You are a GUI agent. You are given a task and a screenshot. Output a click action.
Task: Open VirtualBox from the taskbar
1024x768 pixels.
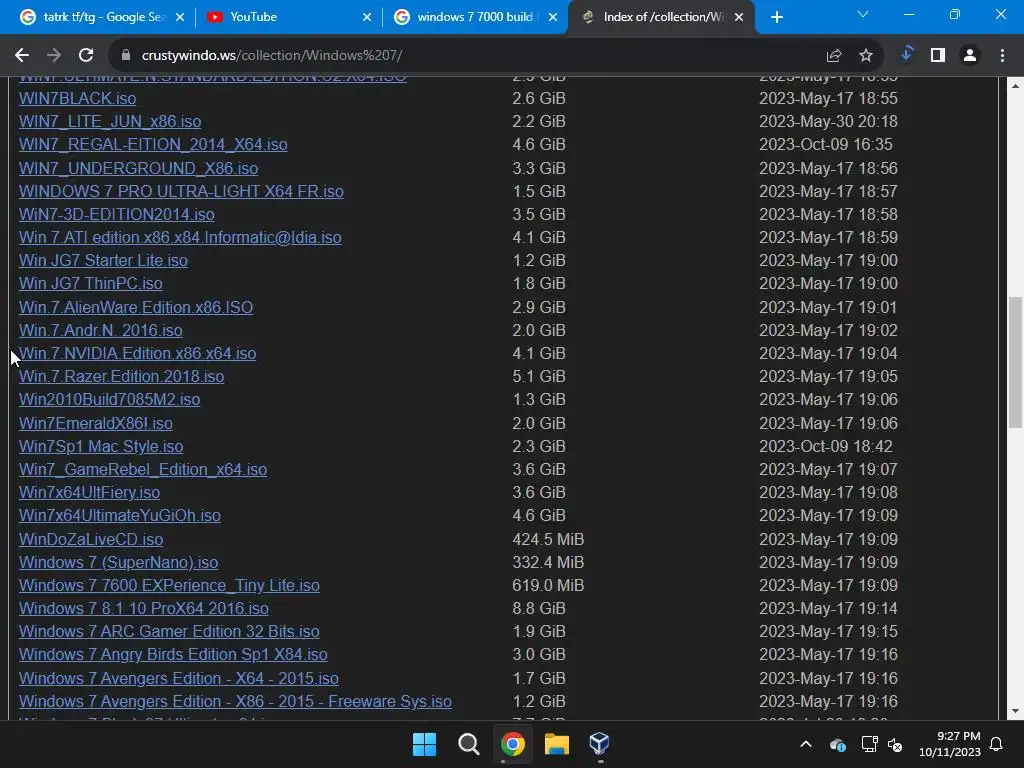click(600, 744)
